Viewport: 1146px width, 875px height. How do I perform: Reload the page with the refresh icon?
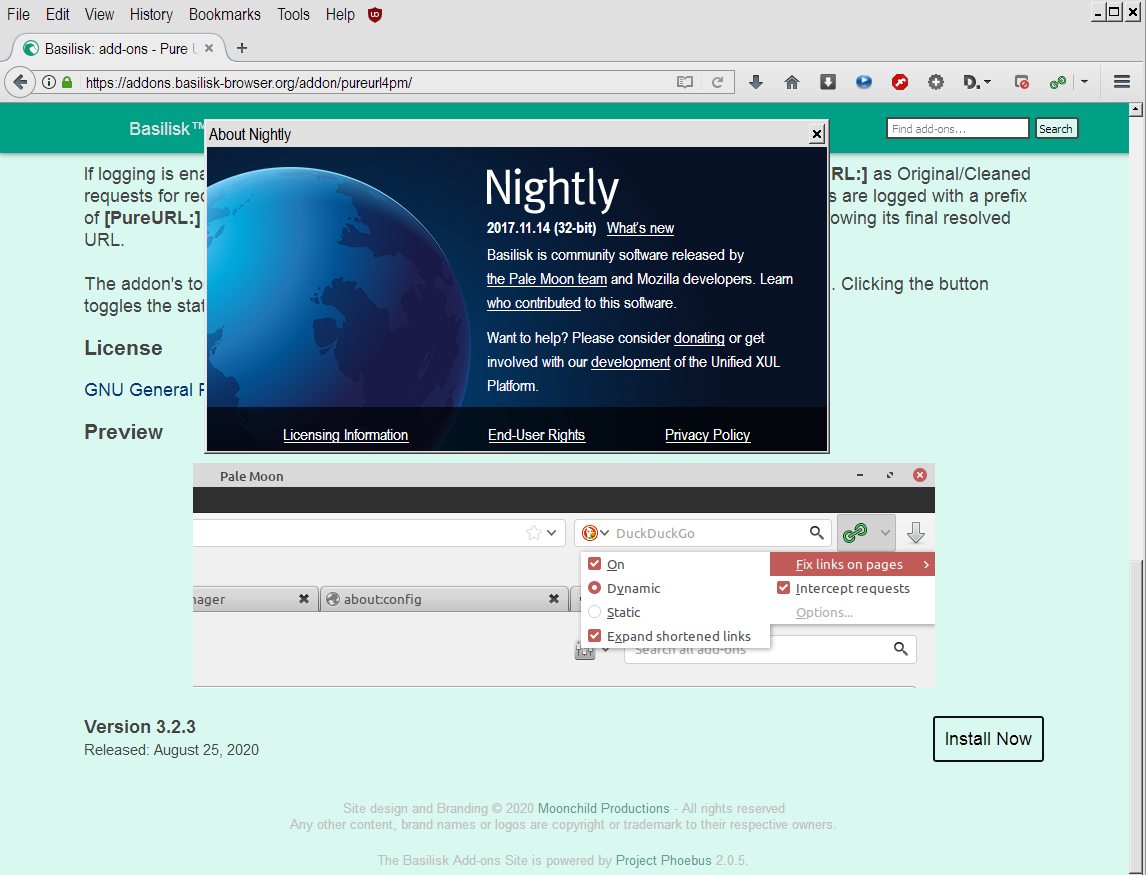coord(717,83)
